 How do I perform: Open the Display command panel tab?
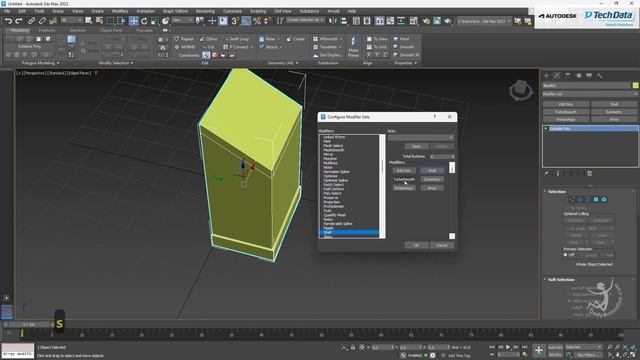589,76
